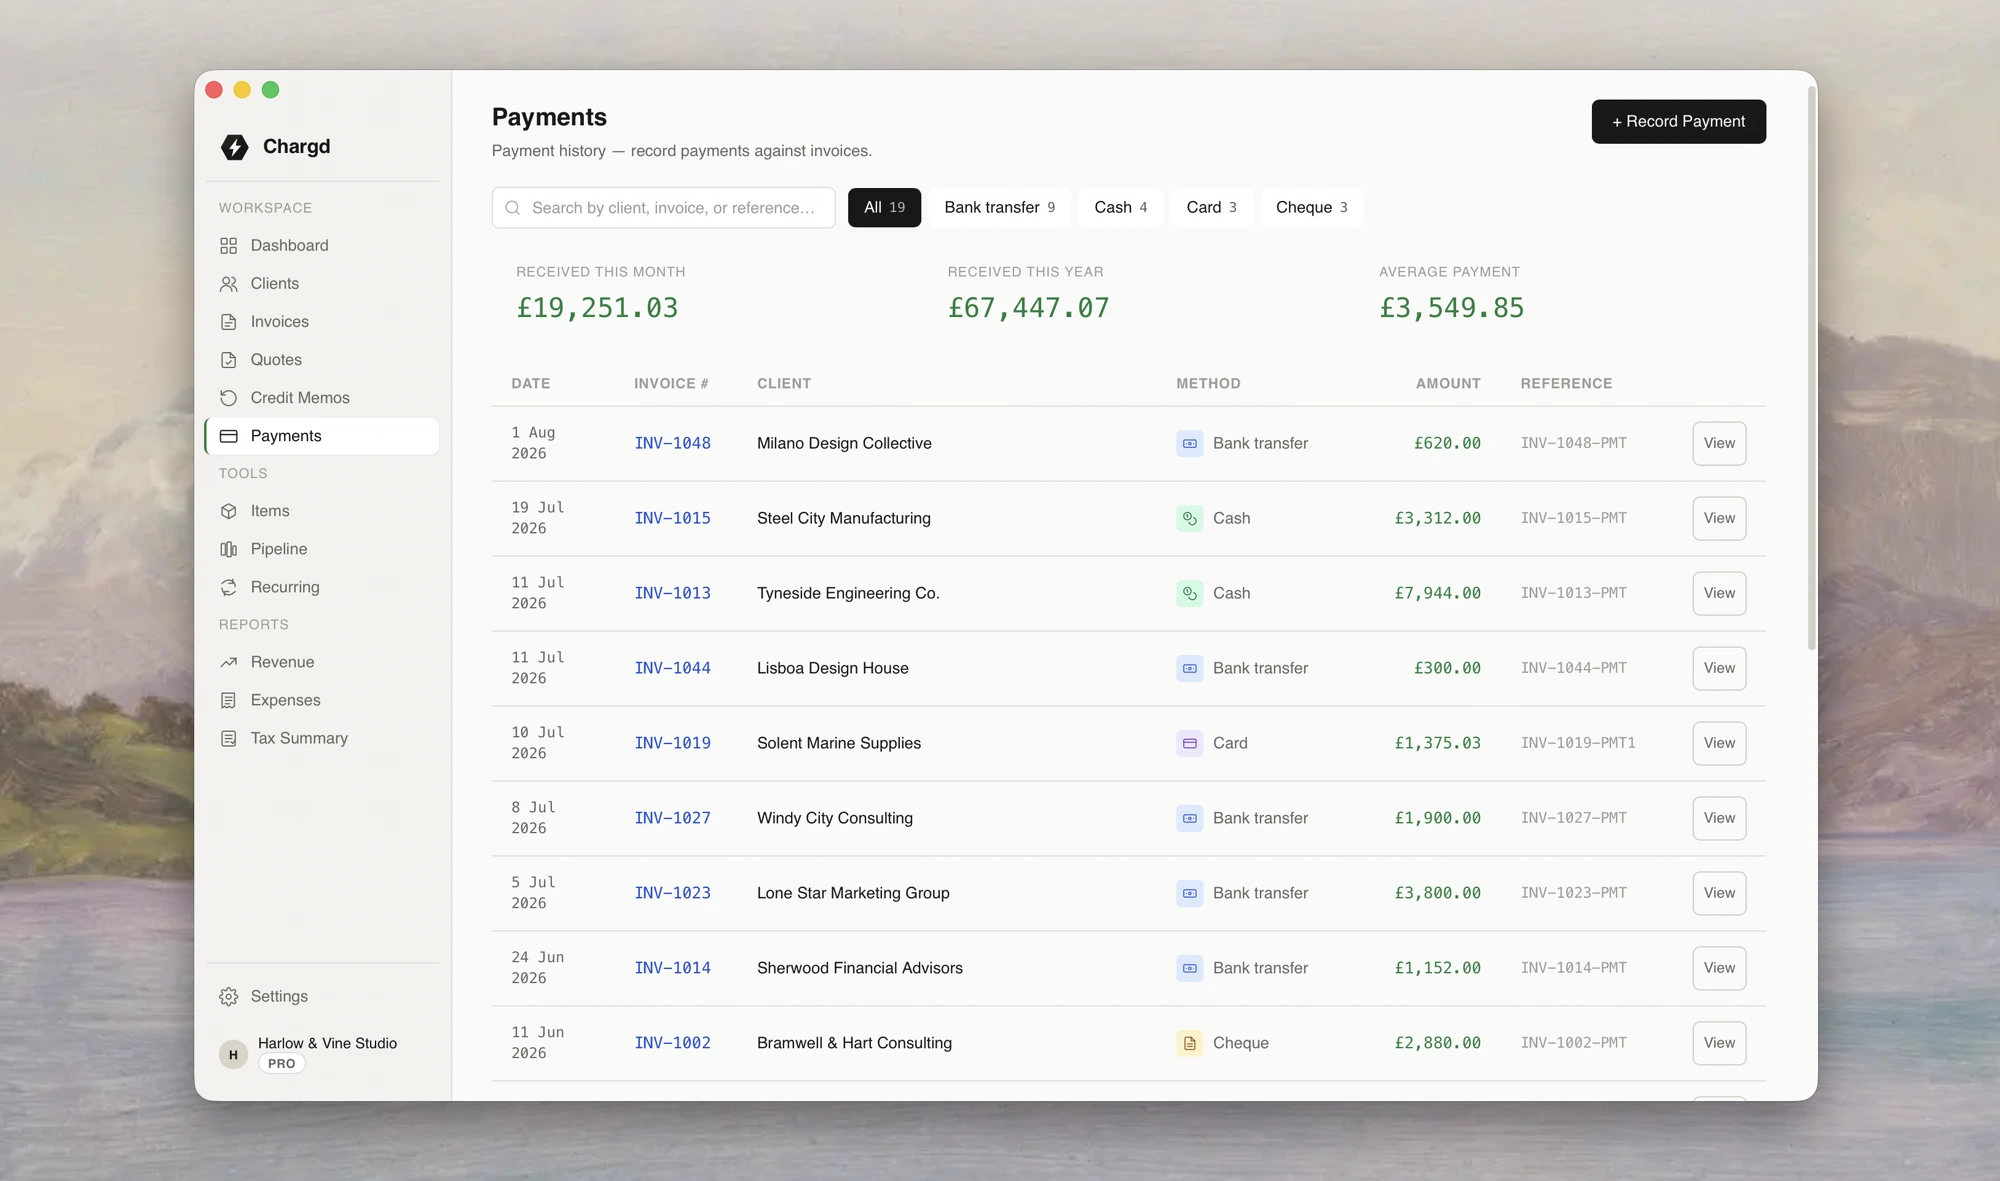Open the Tax Summary report
This screenshot has height=1181, width=2000.
point(321,738)
